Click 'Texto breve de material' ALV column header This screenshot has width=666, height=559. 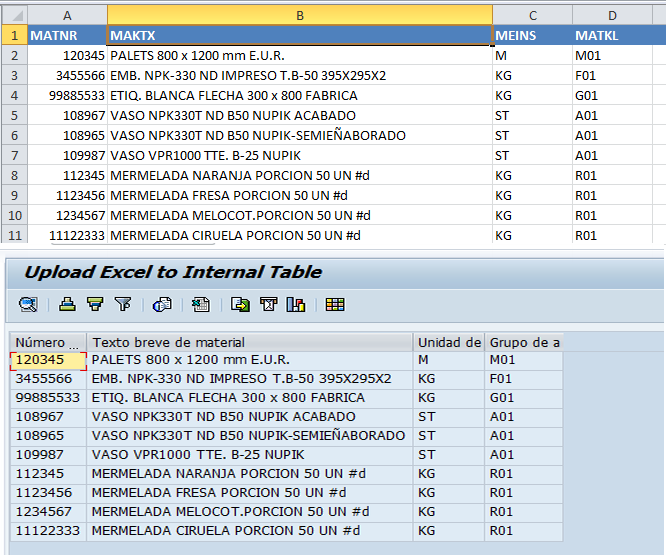[x=250, y=342]
